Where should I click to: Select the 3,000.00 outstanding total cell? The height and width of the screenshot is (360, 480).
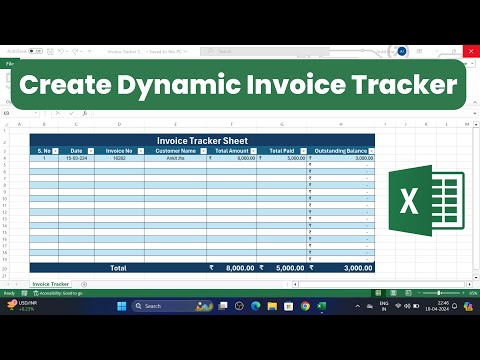pyautogui.click(x=341, y=268)
